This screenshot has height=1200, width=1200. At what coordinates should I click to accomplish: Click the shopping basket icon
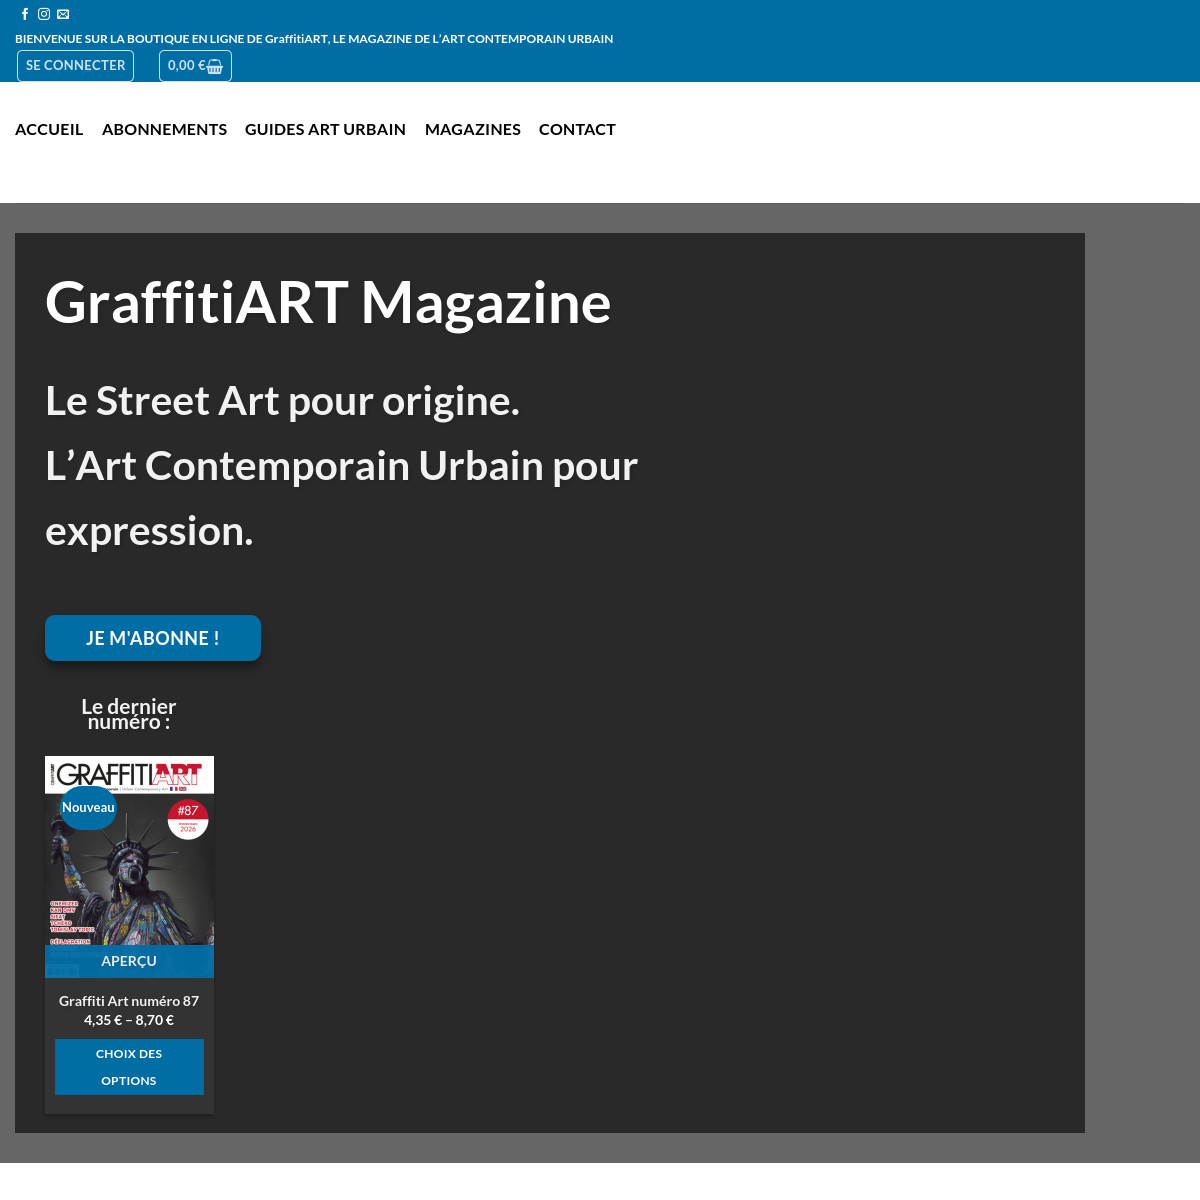point(215,67)
